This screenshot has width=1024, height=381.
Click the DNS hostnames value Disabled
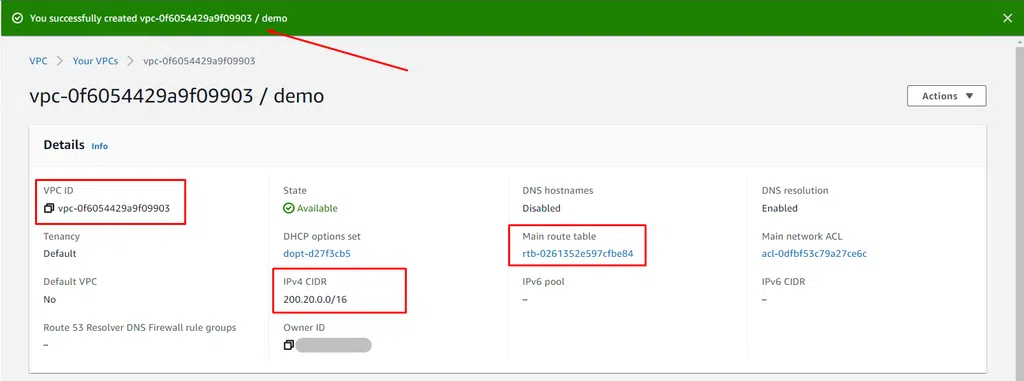[541, 208]
